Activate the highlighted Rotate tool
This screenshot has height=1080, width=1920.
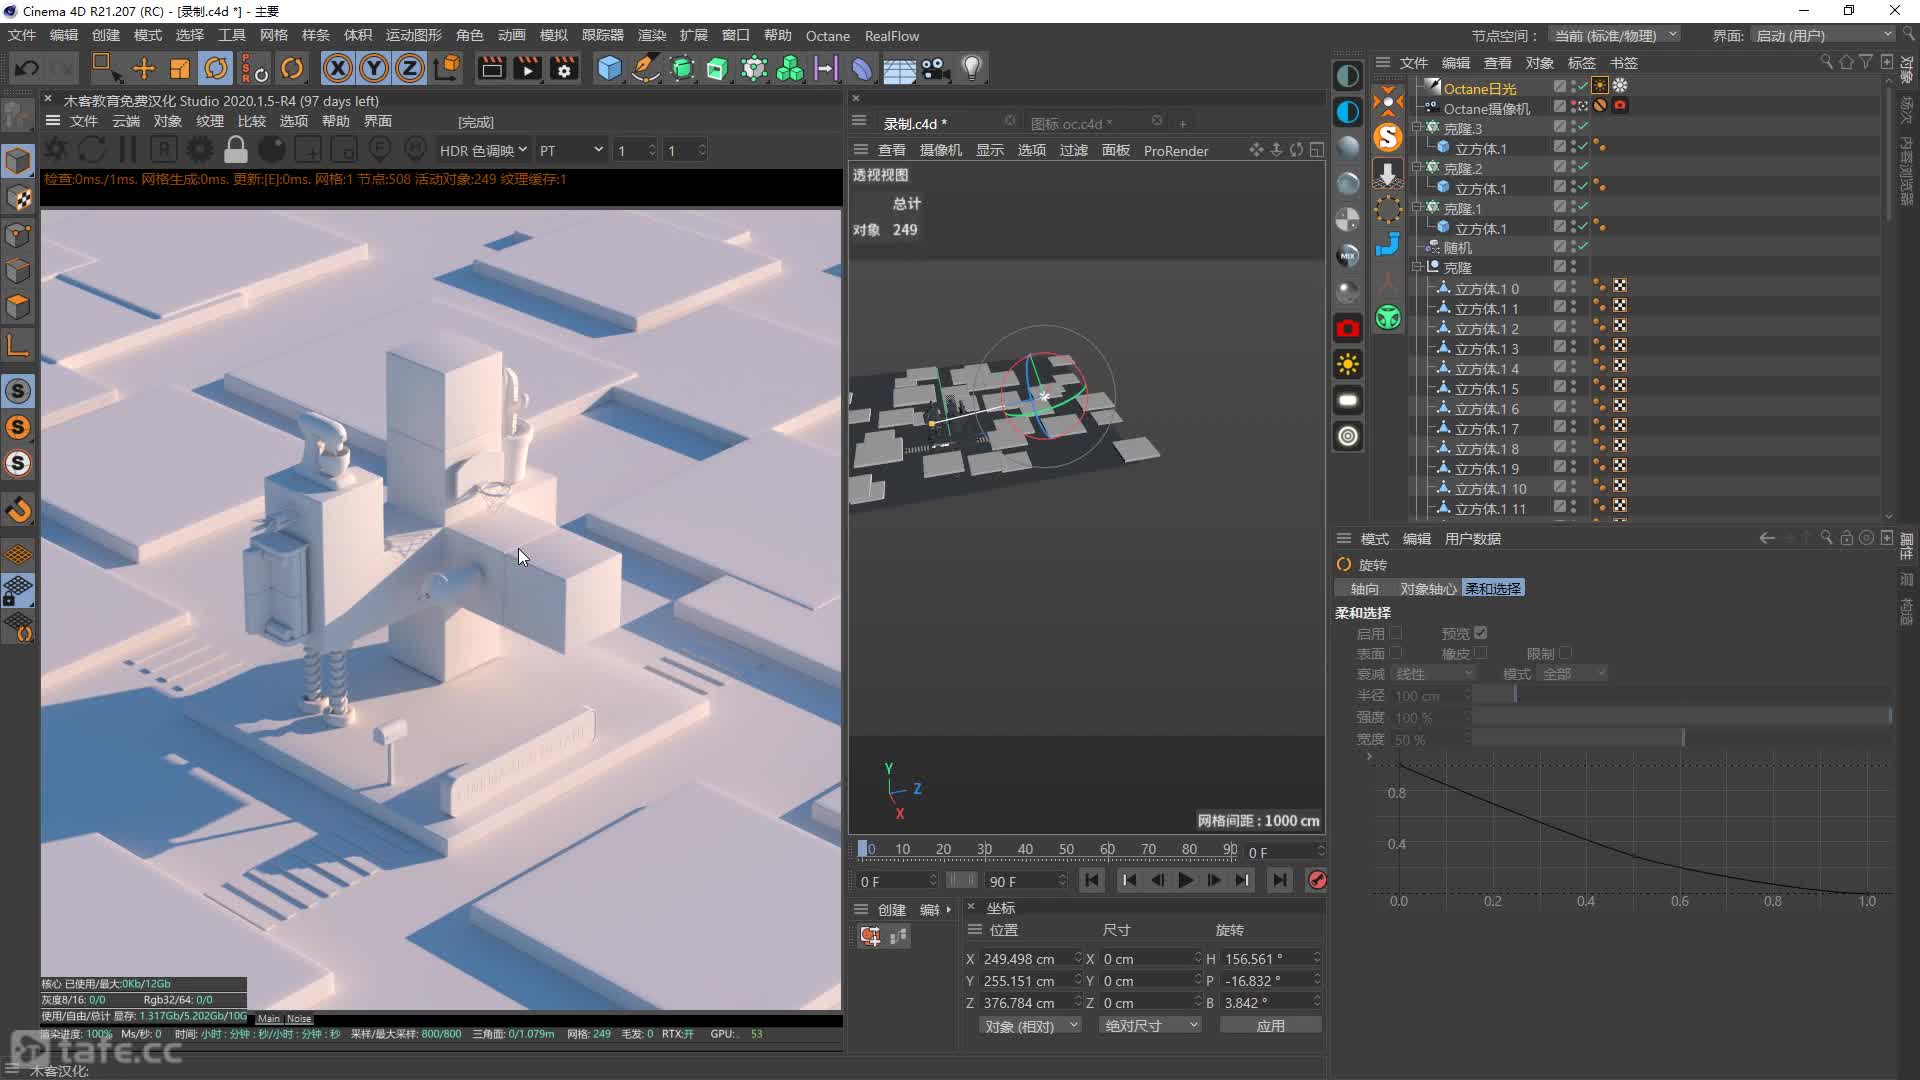[x=216, y=68]
